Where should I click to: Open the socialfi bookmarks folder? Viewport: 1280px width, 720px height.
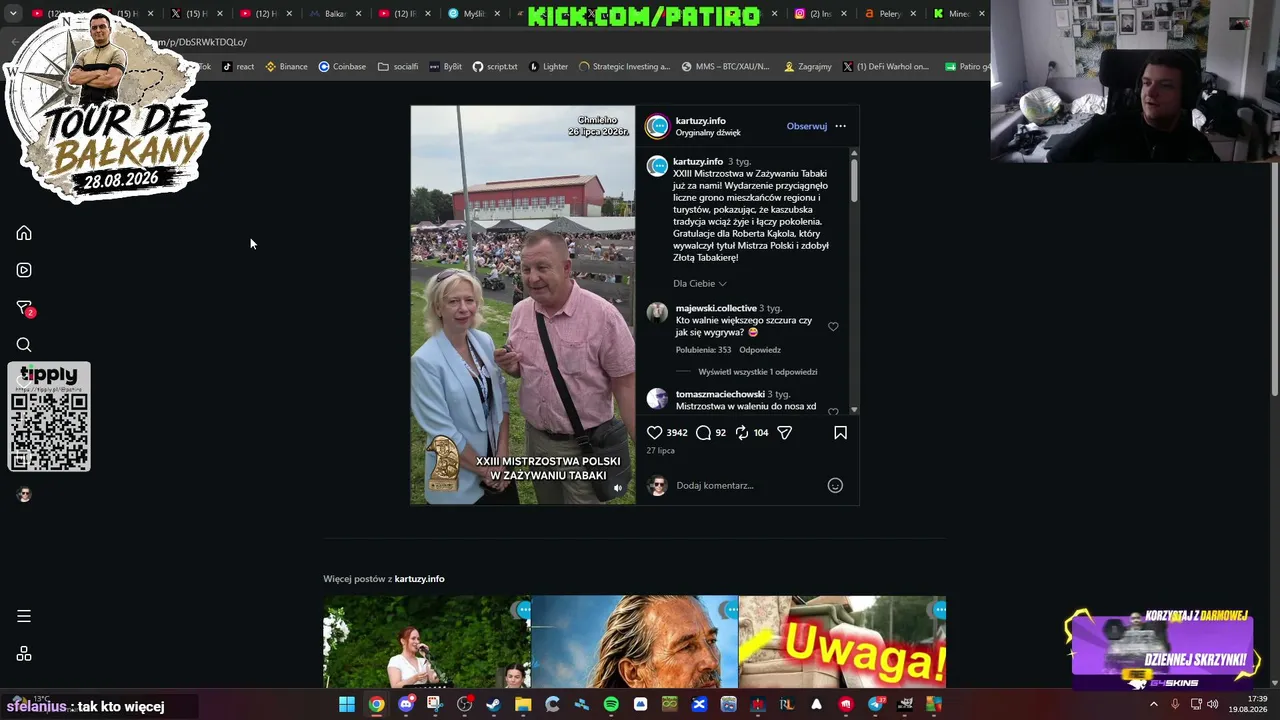(x=398, y=67)
